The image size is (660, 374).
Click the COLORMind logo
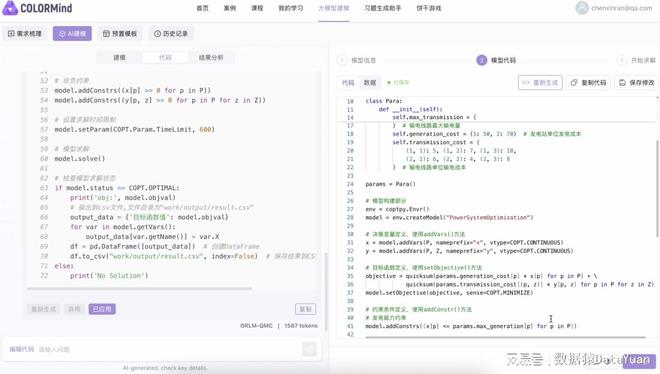click(x=37, y=8)
